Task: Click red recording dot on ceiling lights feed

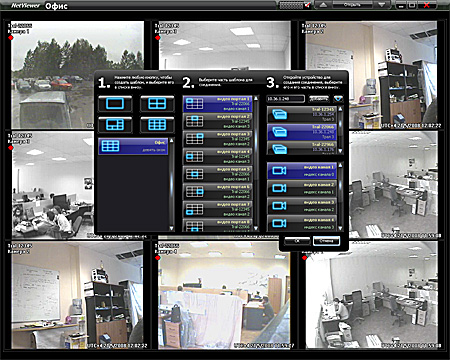Action: tap(158, 38)
